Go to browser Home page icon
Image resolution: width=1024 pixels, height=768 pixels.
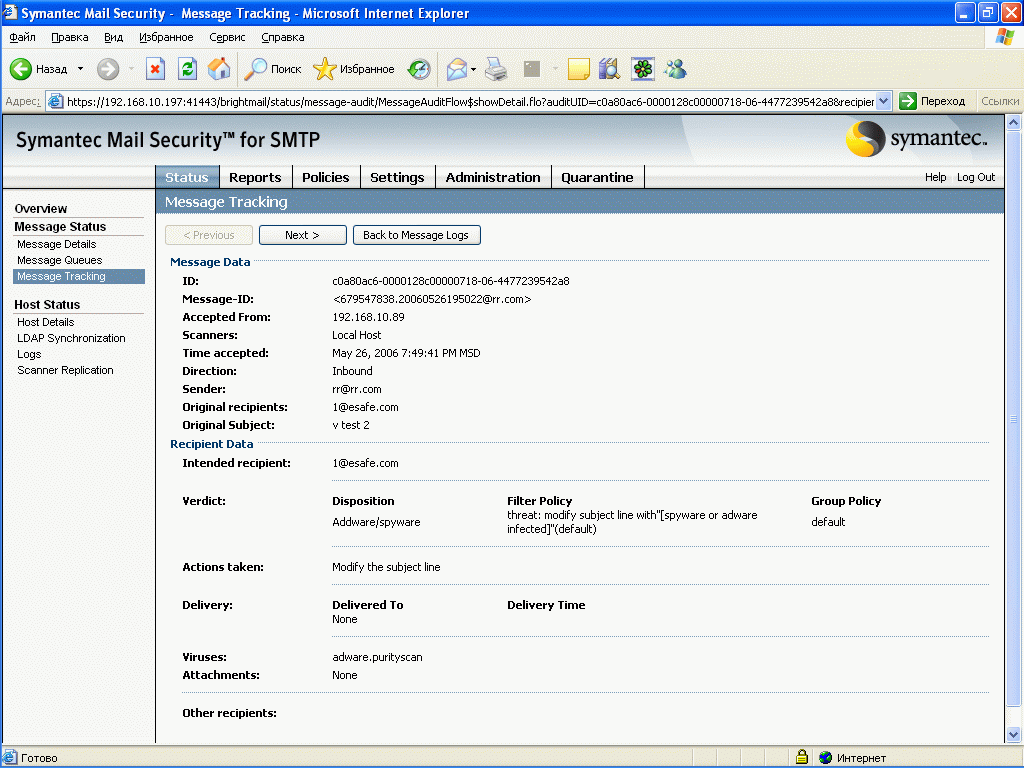(x=219, y=69)
